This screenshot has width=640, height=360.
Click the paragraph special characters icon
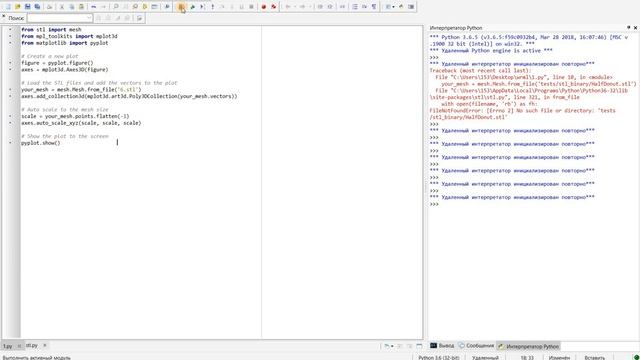coord(374,7)
